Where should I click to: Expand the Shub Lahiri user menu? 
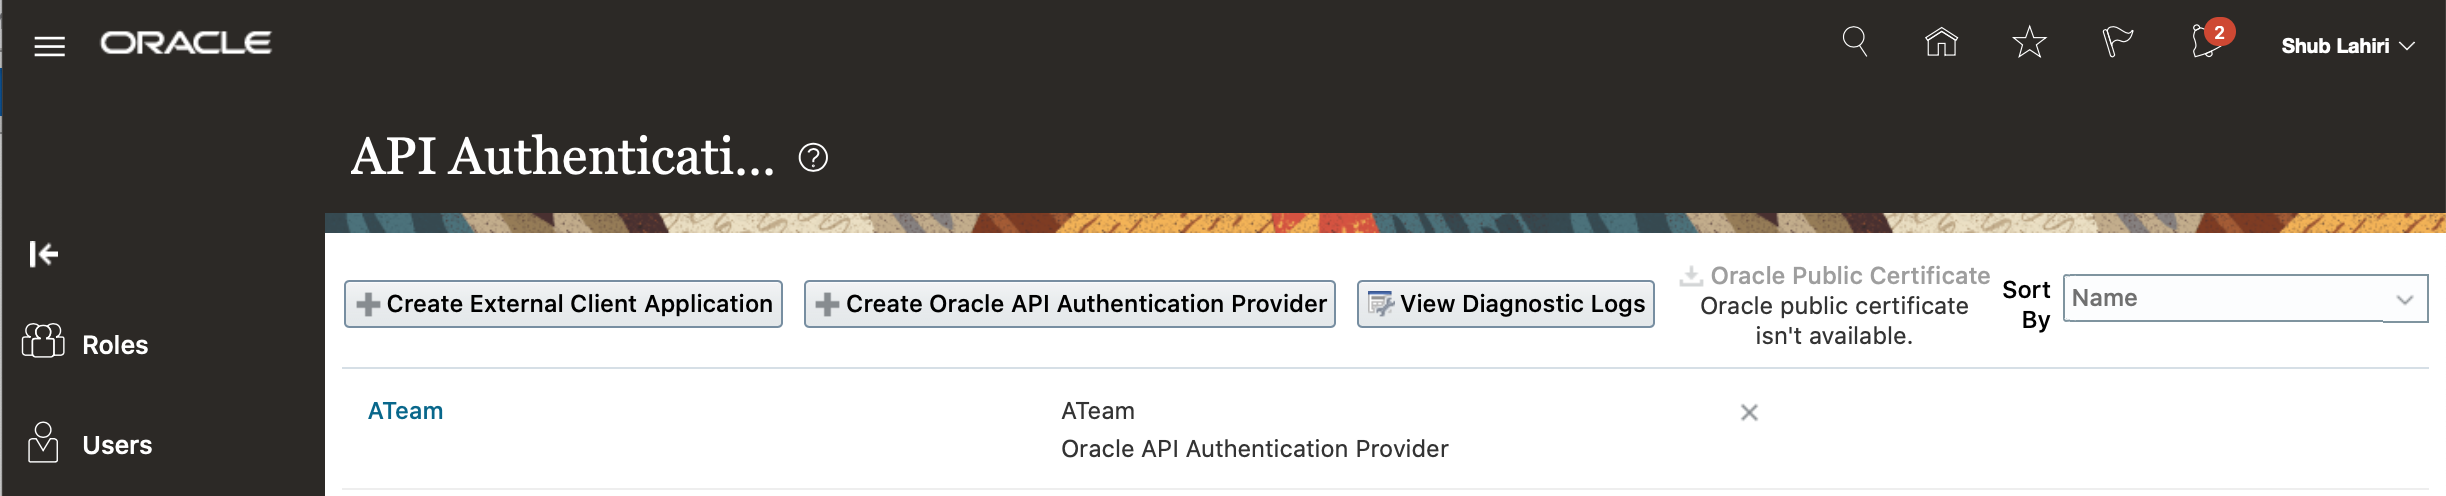click(x=2347, y=46)
